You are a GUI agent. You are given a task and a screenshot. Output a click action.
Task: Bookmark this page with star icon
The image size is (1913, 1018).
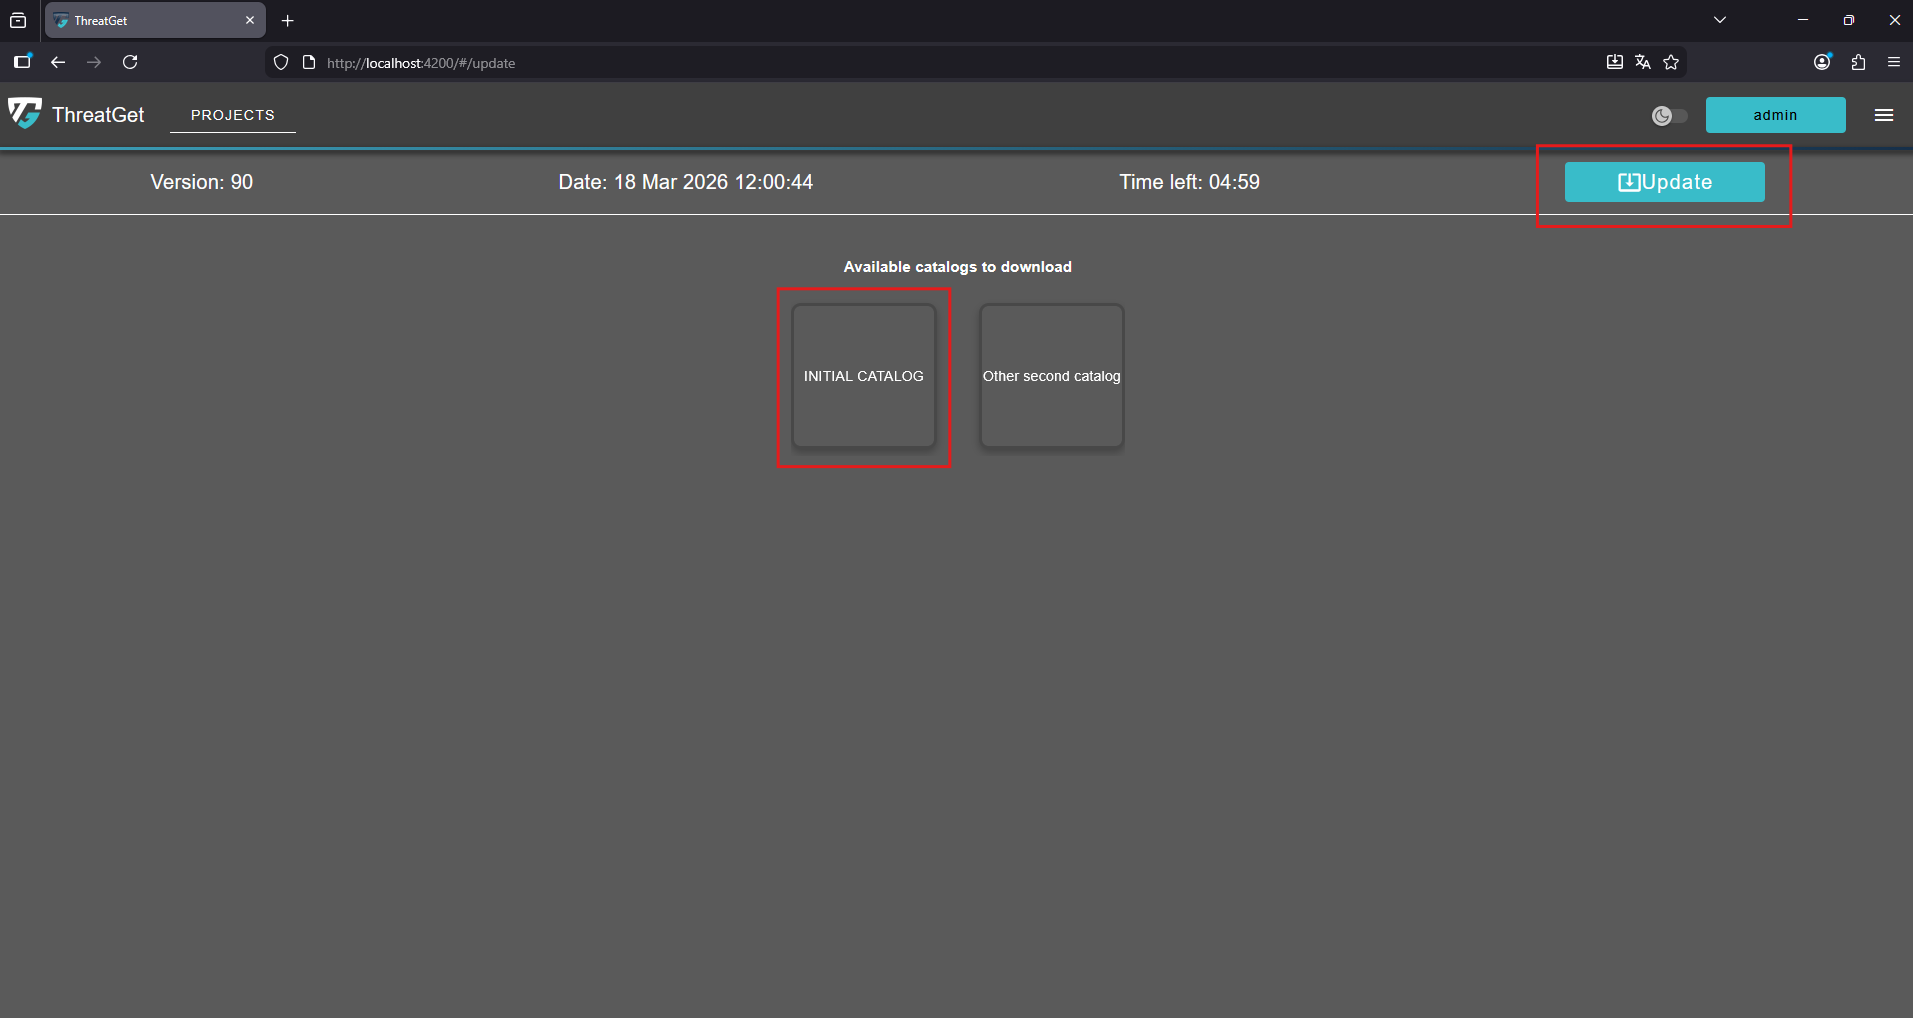pyautogui.click(x=1671, y=62)
